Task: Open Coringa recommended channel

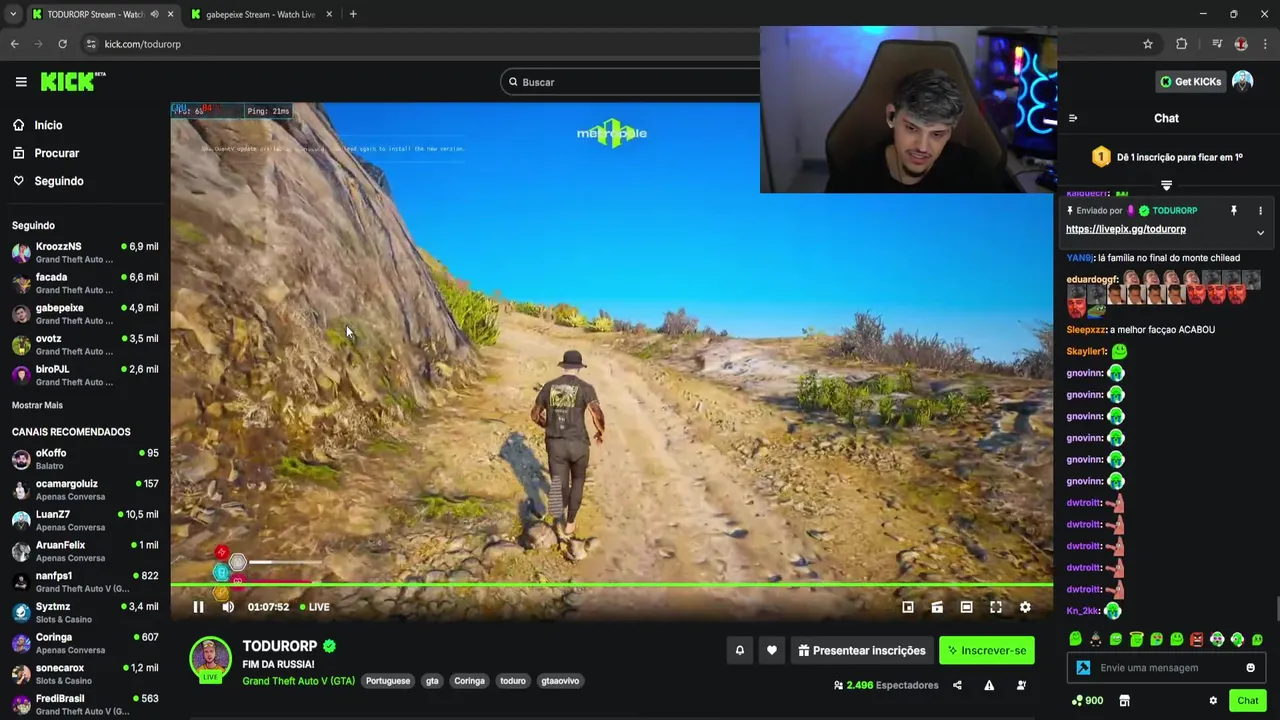Action: [84, 643]
